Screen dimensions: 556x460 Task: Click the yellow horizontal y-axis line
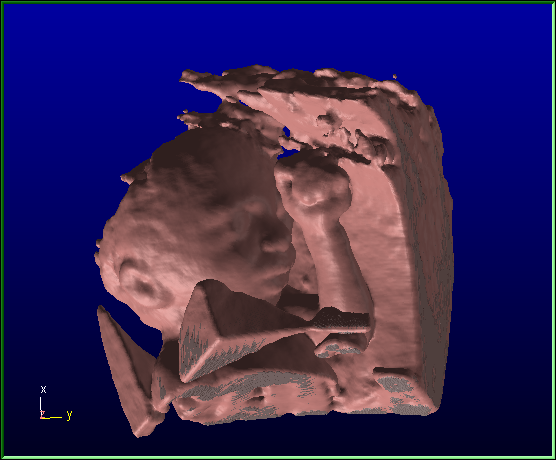(53, 417)
